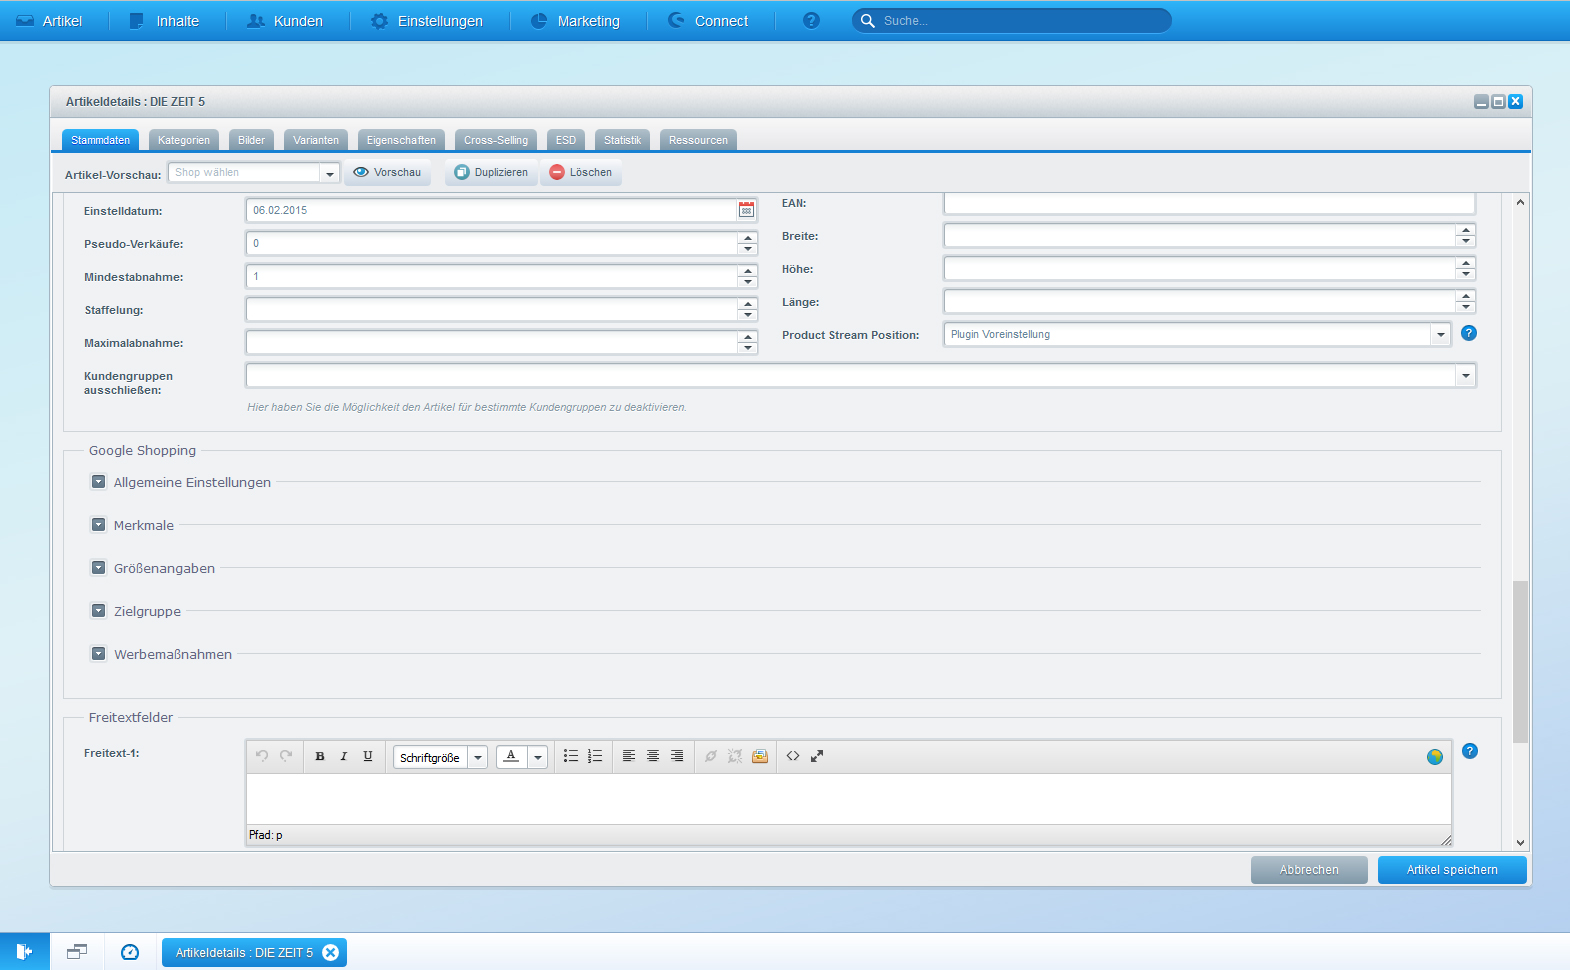Open the media manager icon in editor toolbar
The width and height of the screenshot is (1570, 970).
[x=760, y=757]
